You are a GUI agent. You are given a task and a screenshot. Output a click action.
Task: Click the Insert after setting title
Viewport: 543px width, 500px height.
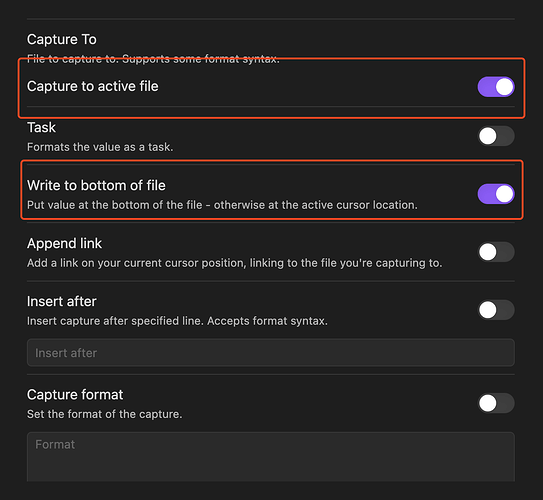point(62,301)
